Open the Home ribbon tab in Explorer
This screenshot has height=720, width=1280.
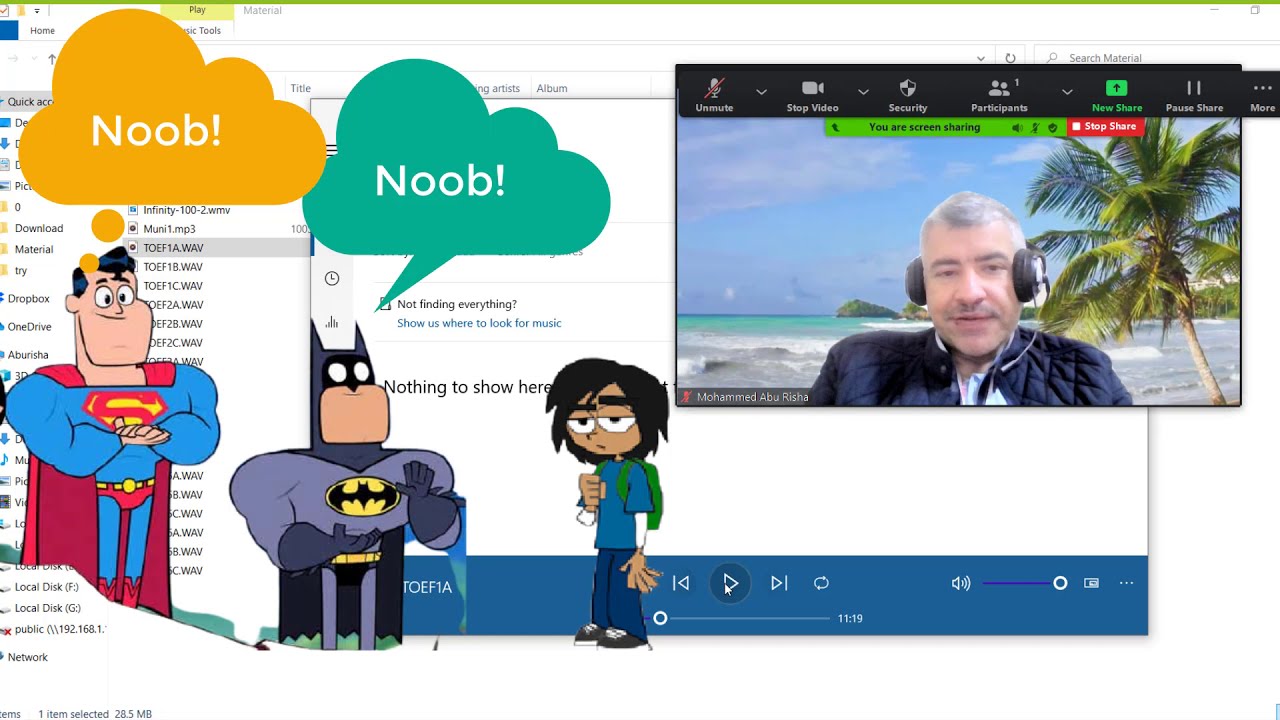click(x=42, y=31)
